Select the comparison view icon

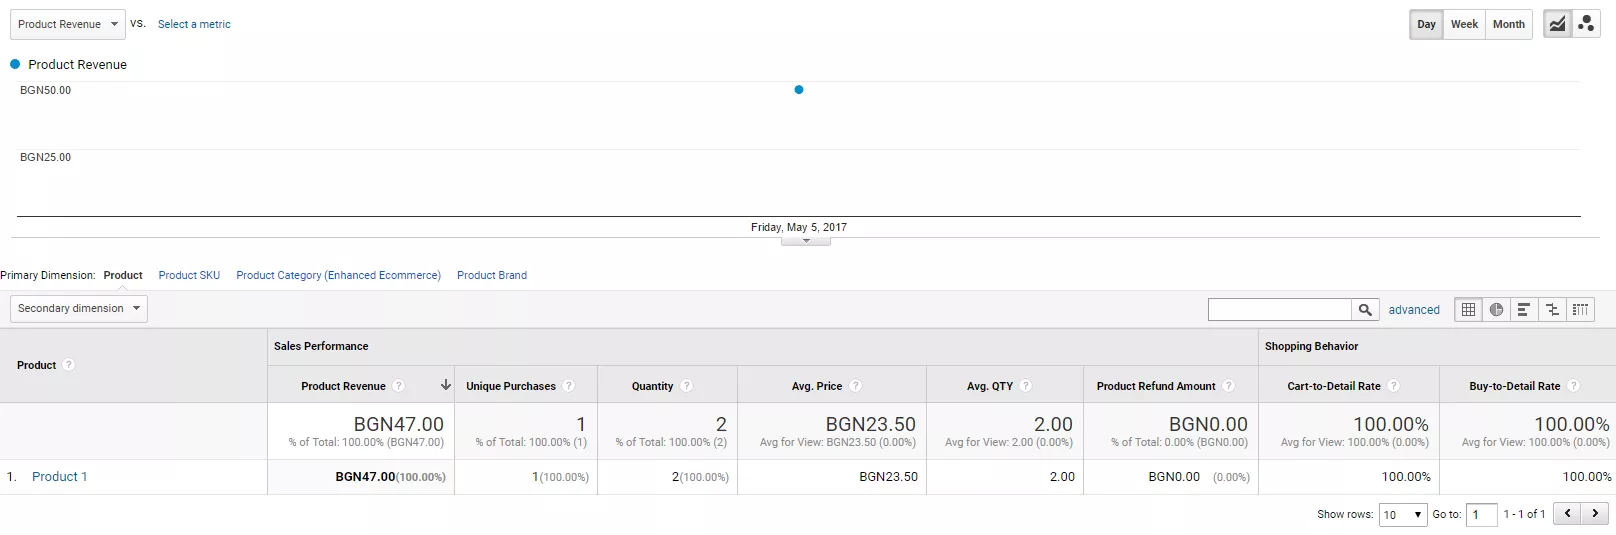pos(1552,310)
